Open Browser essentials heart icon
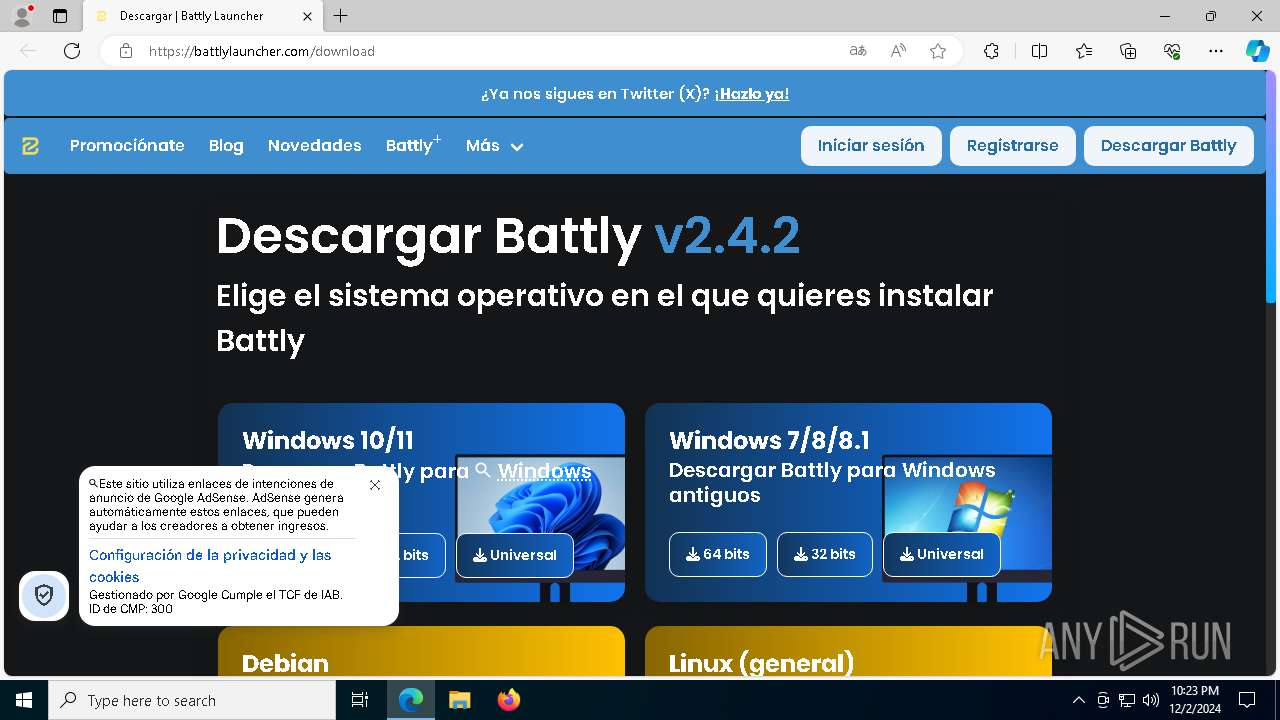 point(1172,51)
